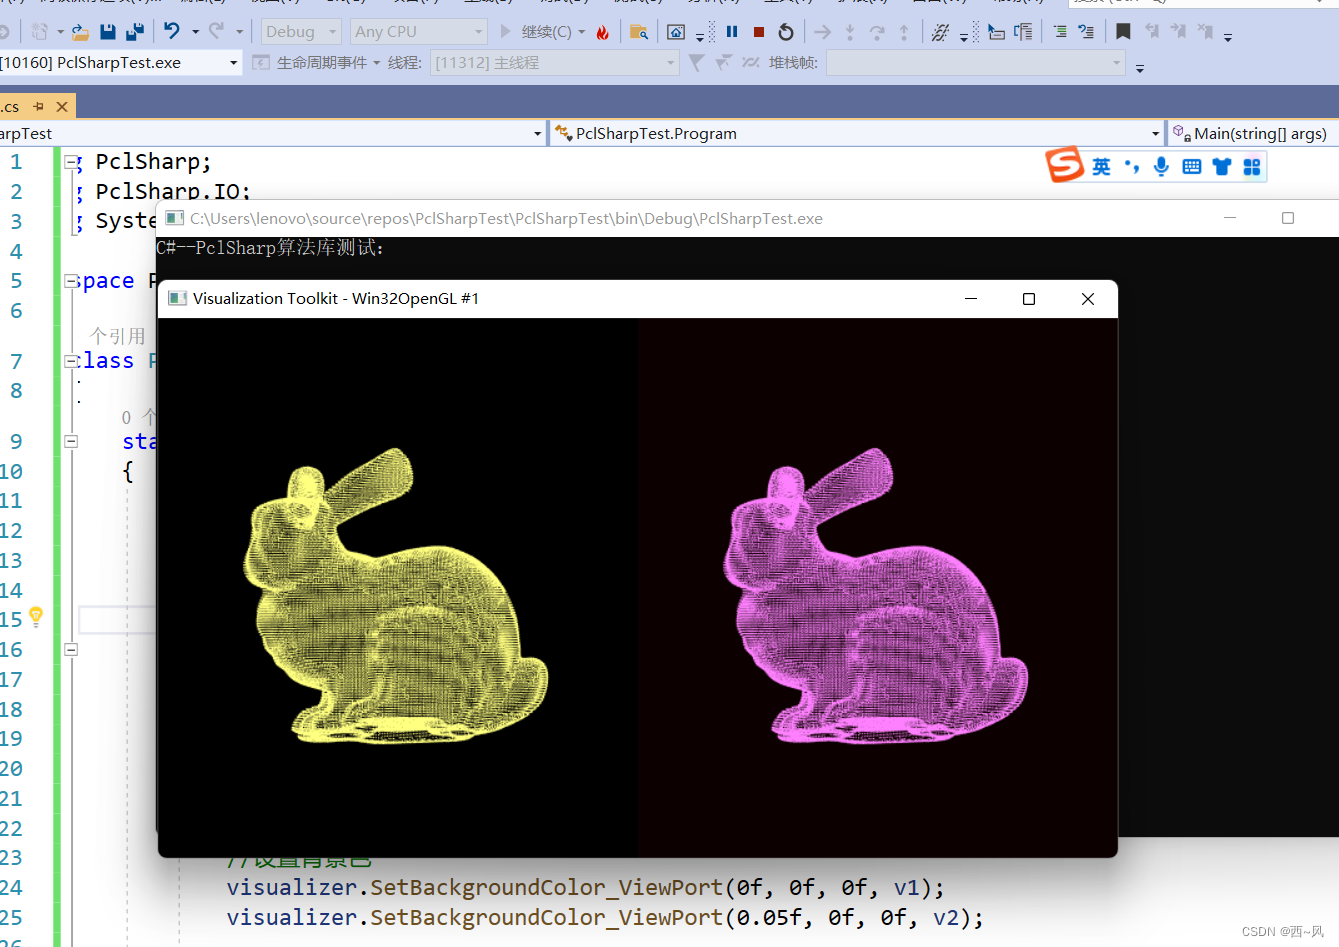Open the thread dropdown showing [11312]
The image size is (1339, 947).
[555, 62]
